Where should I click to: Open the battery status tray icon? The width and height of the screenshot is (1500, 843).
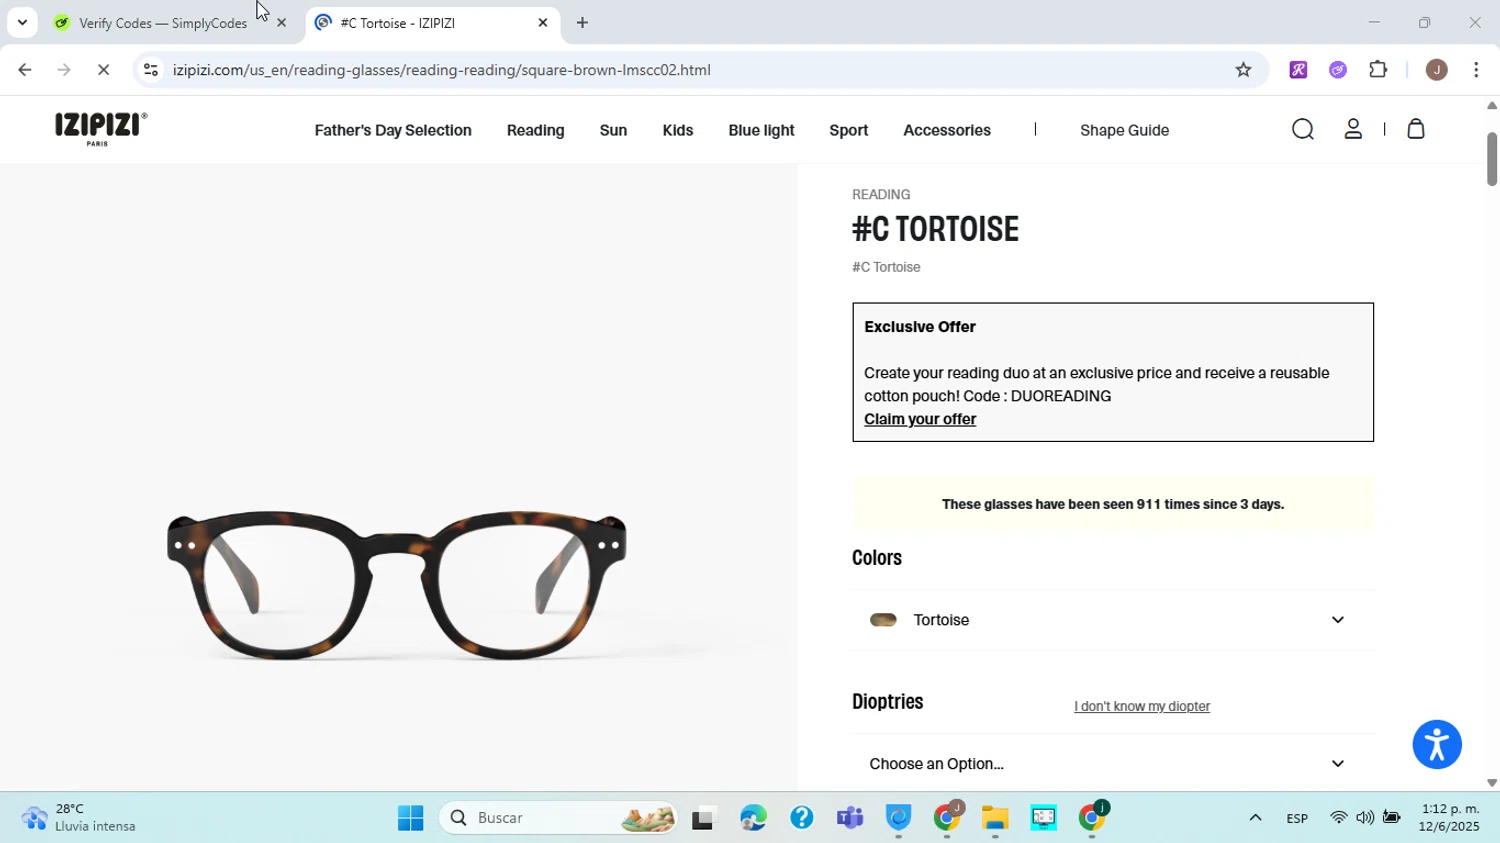click(1392, 818)
